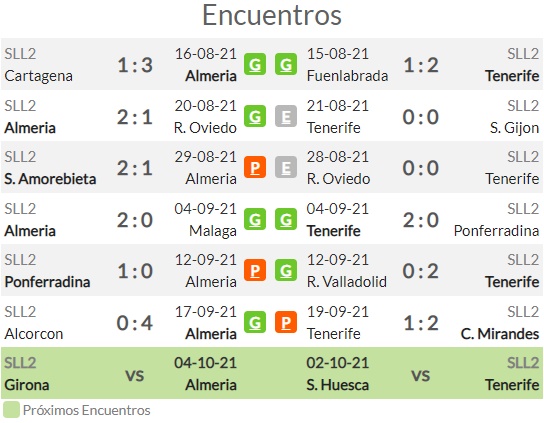This screenshot has height=423, width=544.
Task: Click the orange P badge for Tenerife vs C. Mirandes
Action: [286, 322]
